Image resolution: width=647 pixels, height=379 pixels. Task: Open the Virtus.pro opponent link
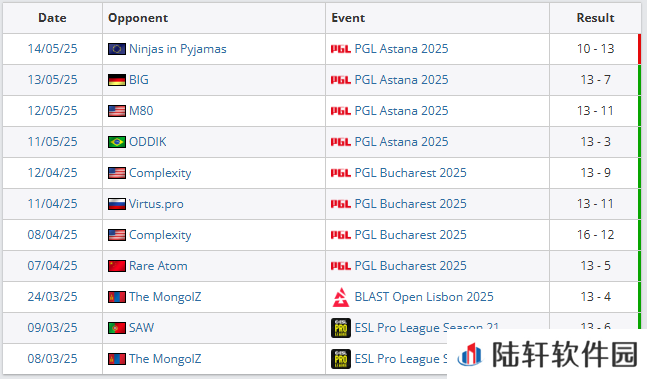156,204
